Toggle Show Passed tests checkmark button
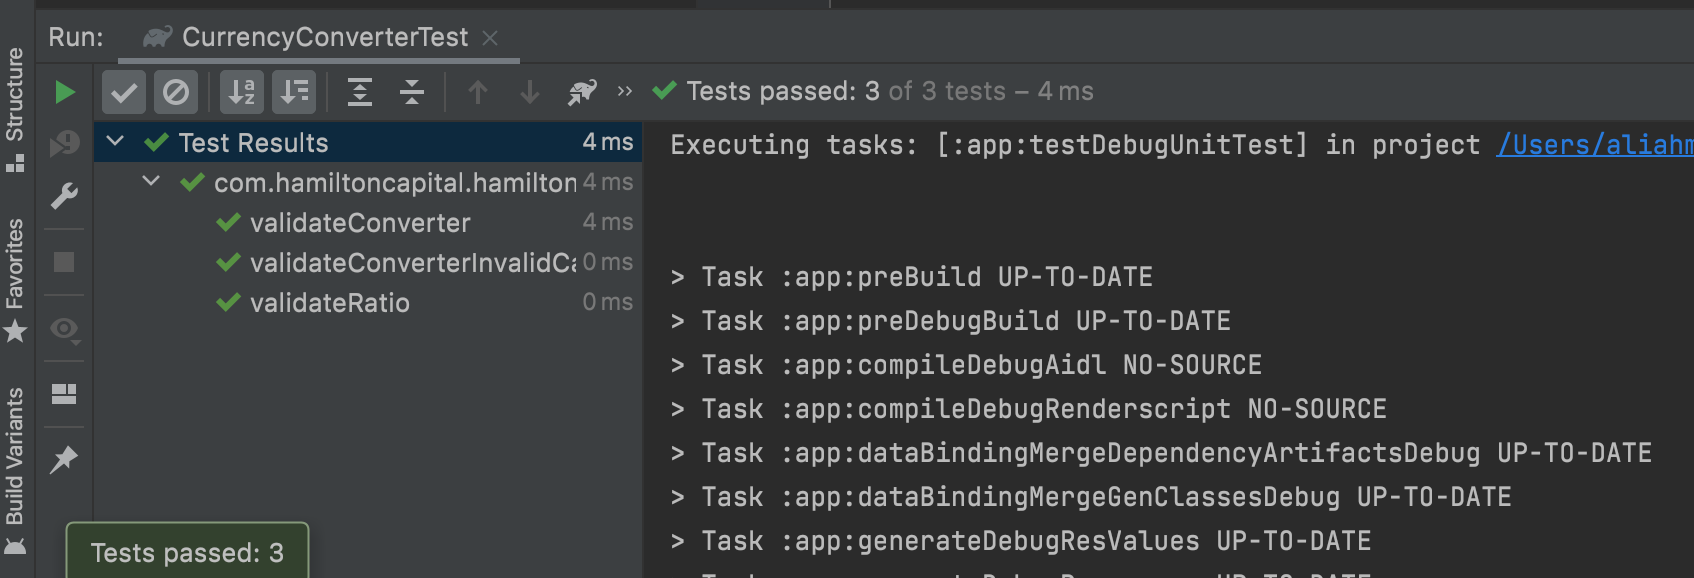 point(124,92)
